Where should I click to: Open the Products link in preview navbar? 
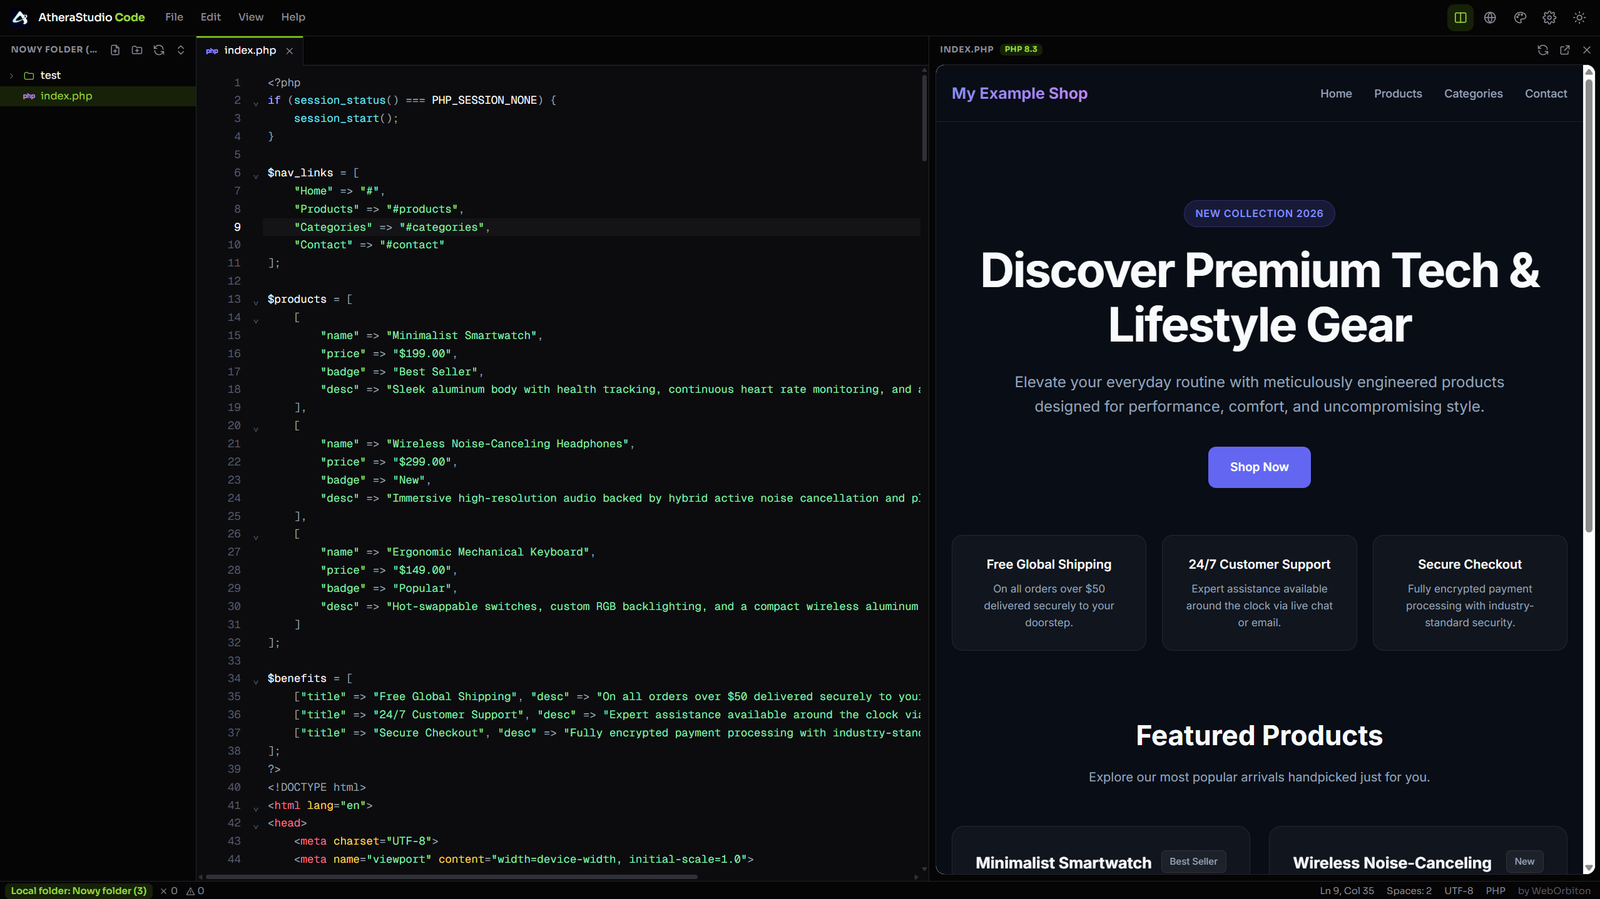1398,94
